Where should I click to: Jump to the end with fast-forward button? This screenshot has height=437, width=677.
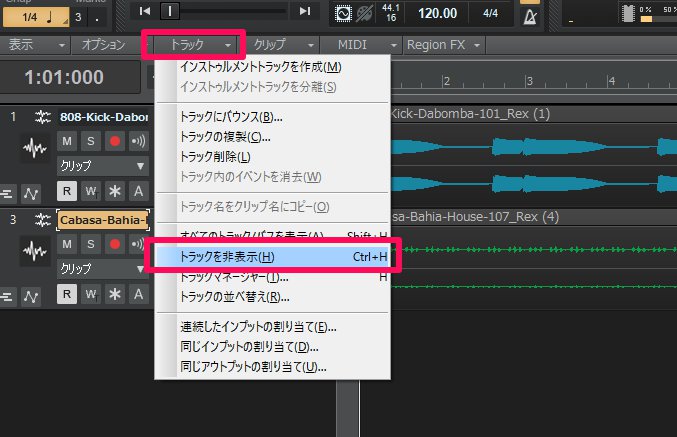click(305, 11)
